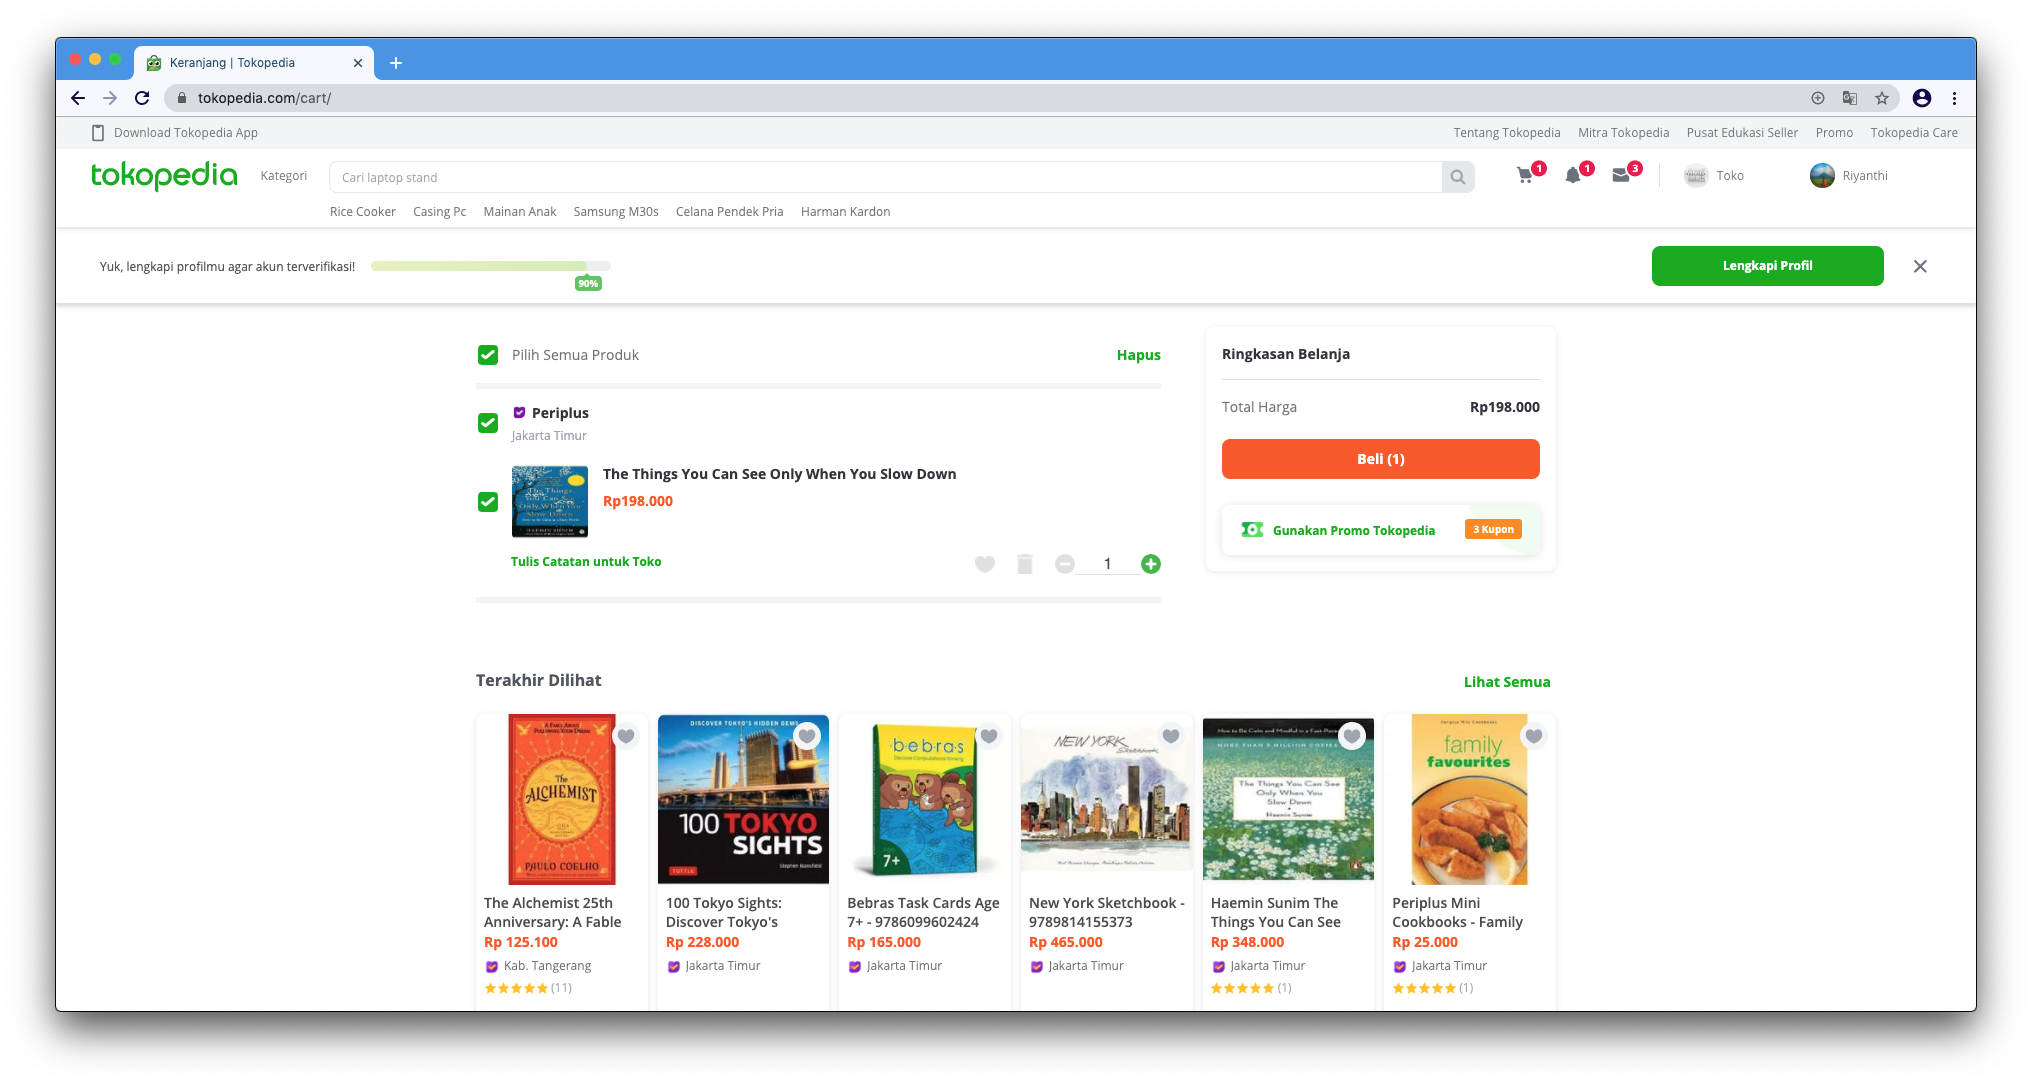Click Casing Pc search suggestion

point(440,212)
